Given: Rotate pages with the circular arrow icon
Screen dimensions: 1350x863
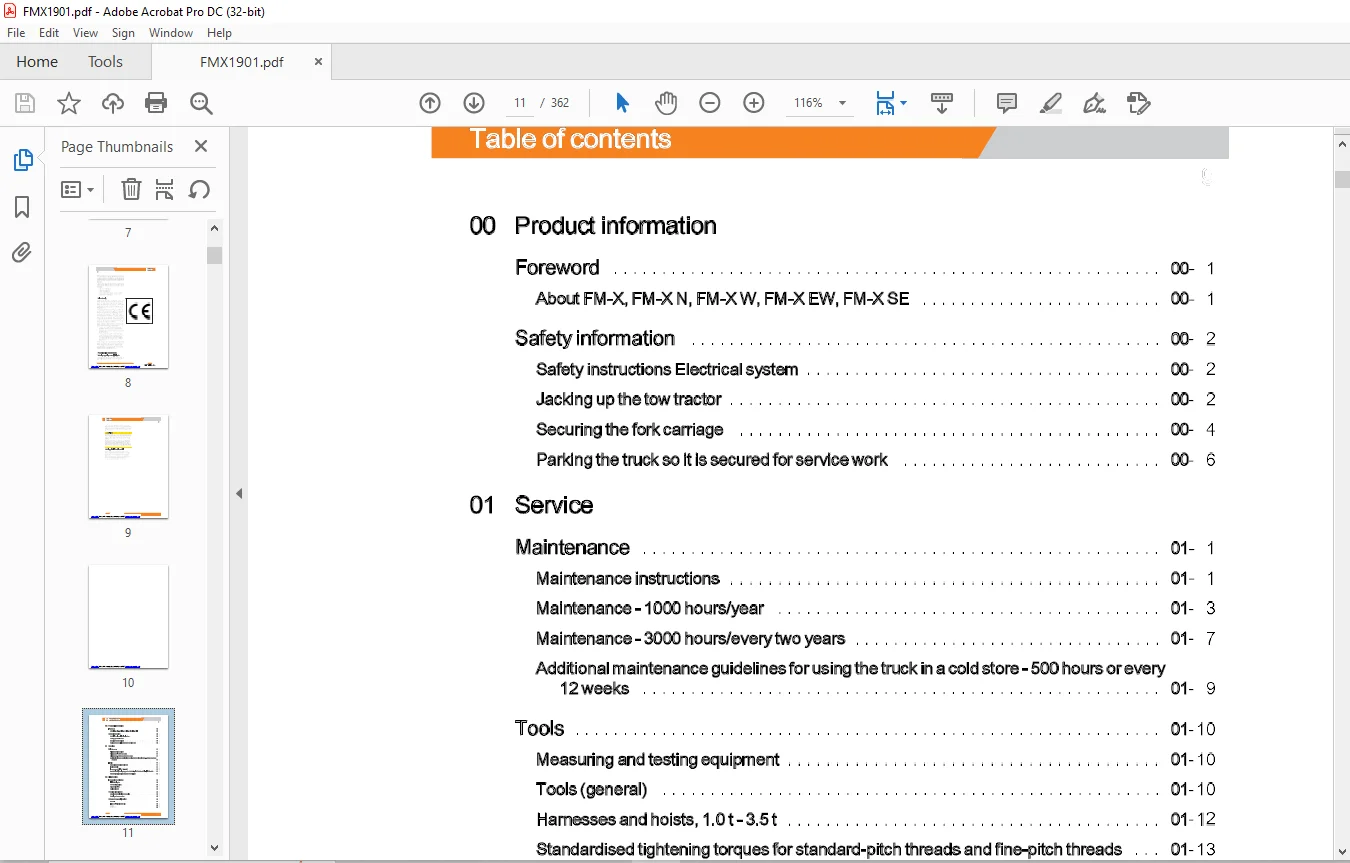Looking at the screenshot, I should pyautogui.click(x=199, y=189).
